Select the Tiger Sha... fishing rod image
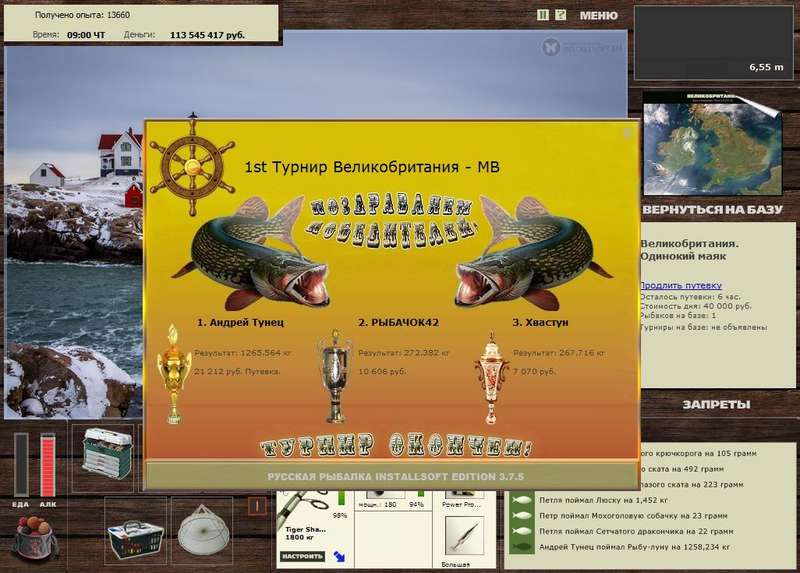800x573 pixels. (303, 507)
